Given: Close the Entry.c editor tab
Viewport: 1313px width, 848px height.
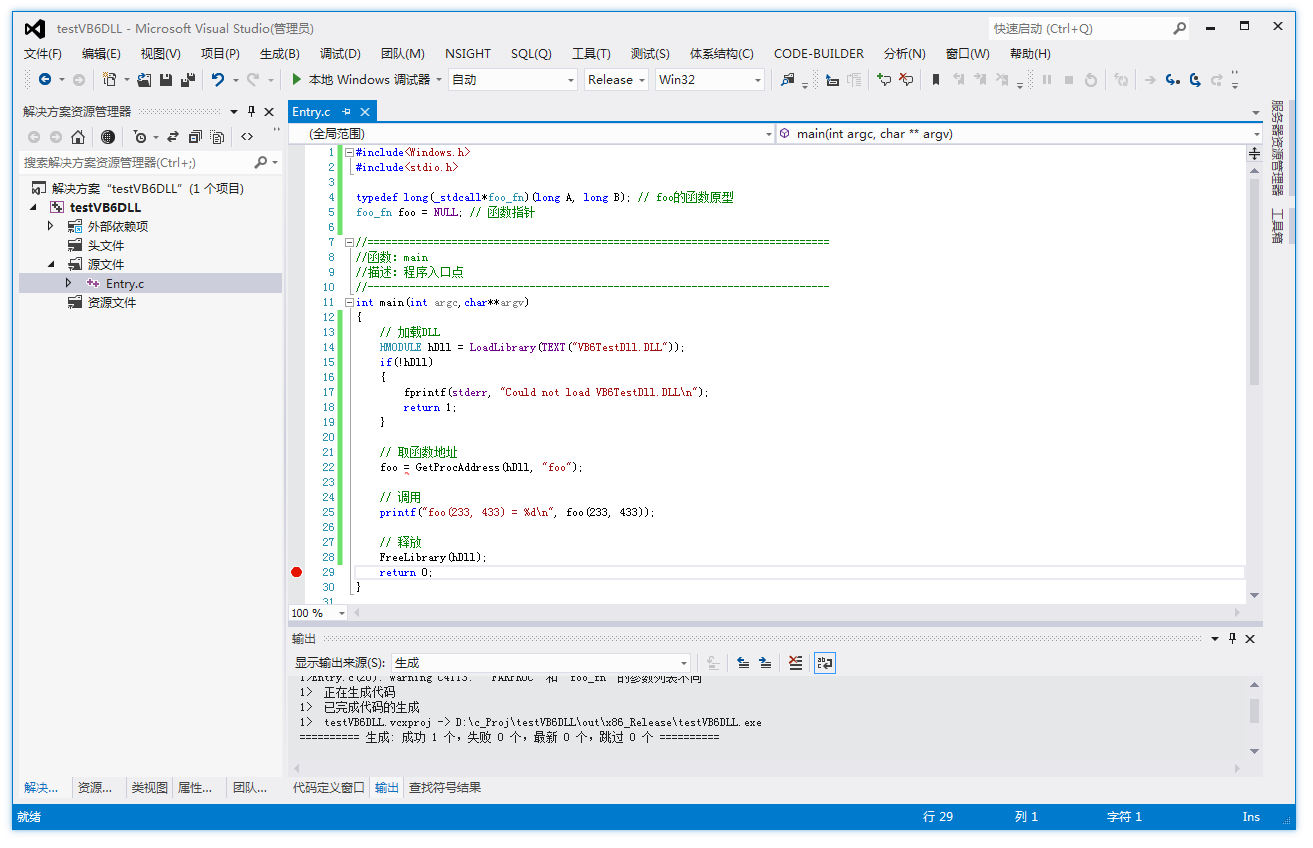Looking at the screenshot, I should tap(365, 112).
